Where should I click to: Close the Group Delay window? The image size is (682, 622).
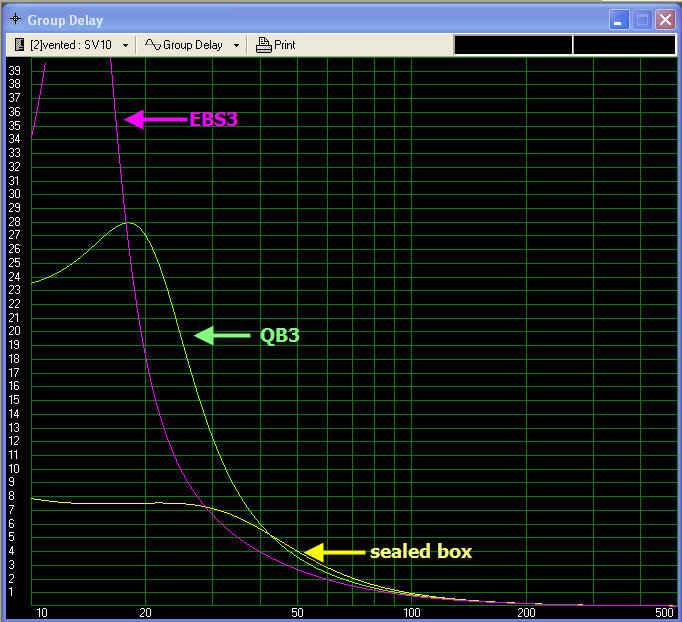point(665,20)
